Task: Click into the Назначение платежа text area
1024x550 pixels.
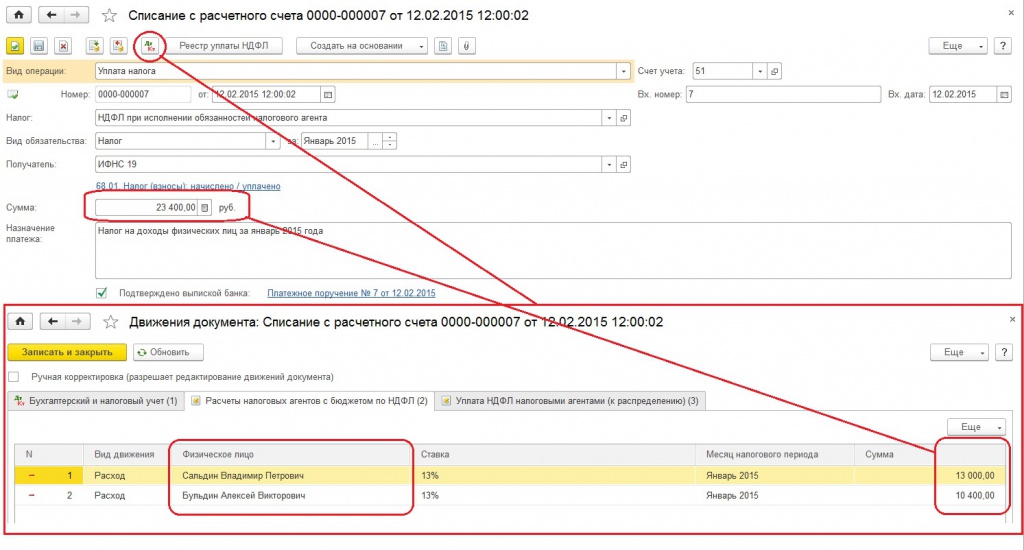Action: (x=553, y=251)
